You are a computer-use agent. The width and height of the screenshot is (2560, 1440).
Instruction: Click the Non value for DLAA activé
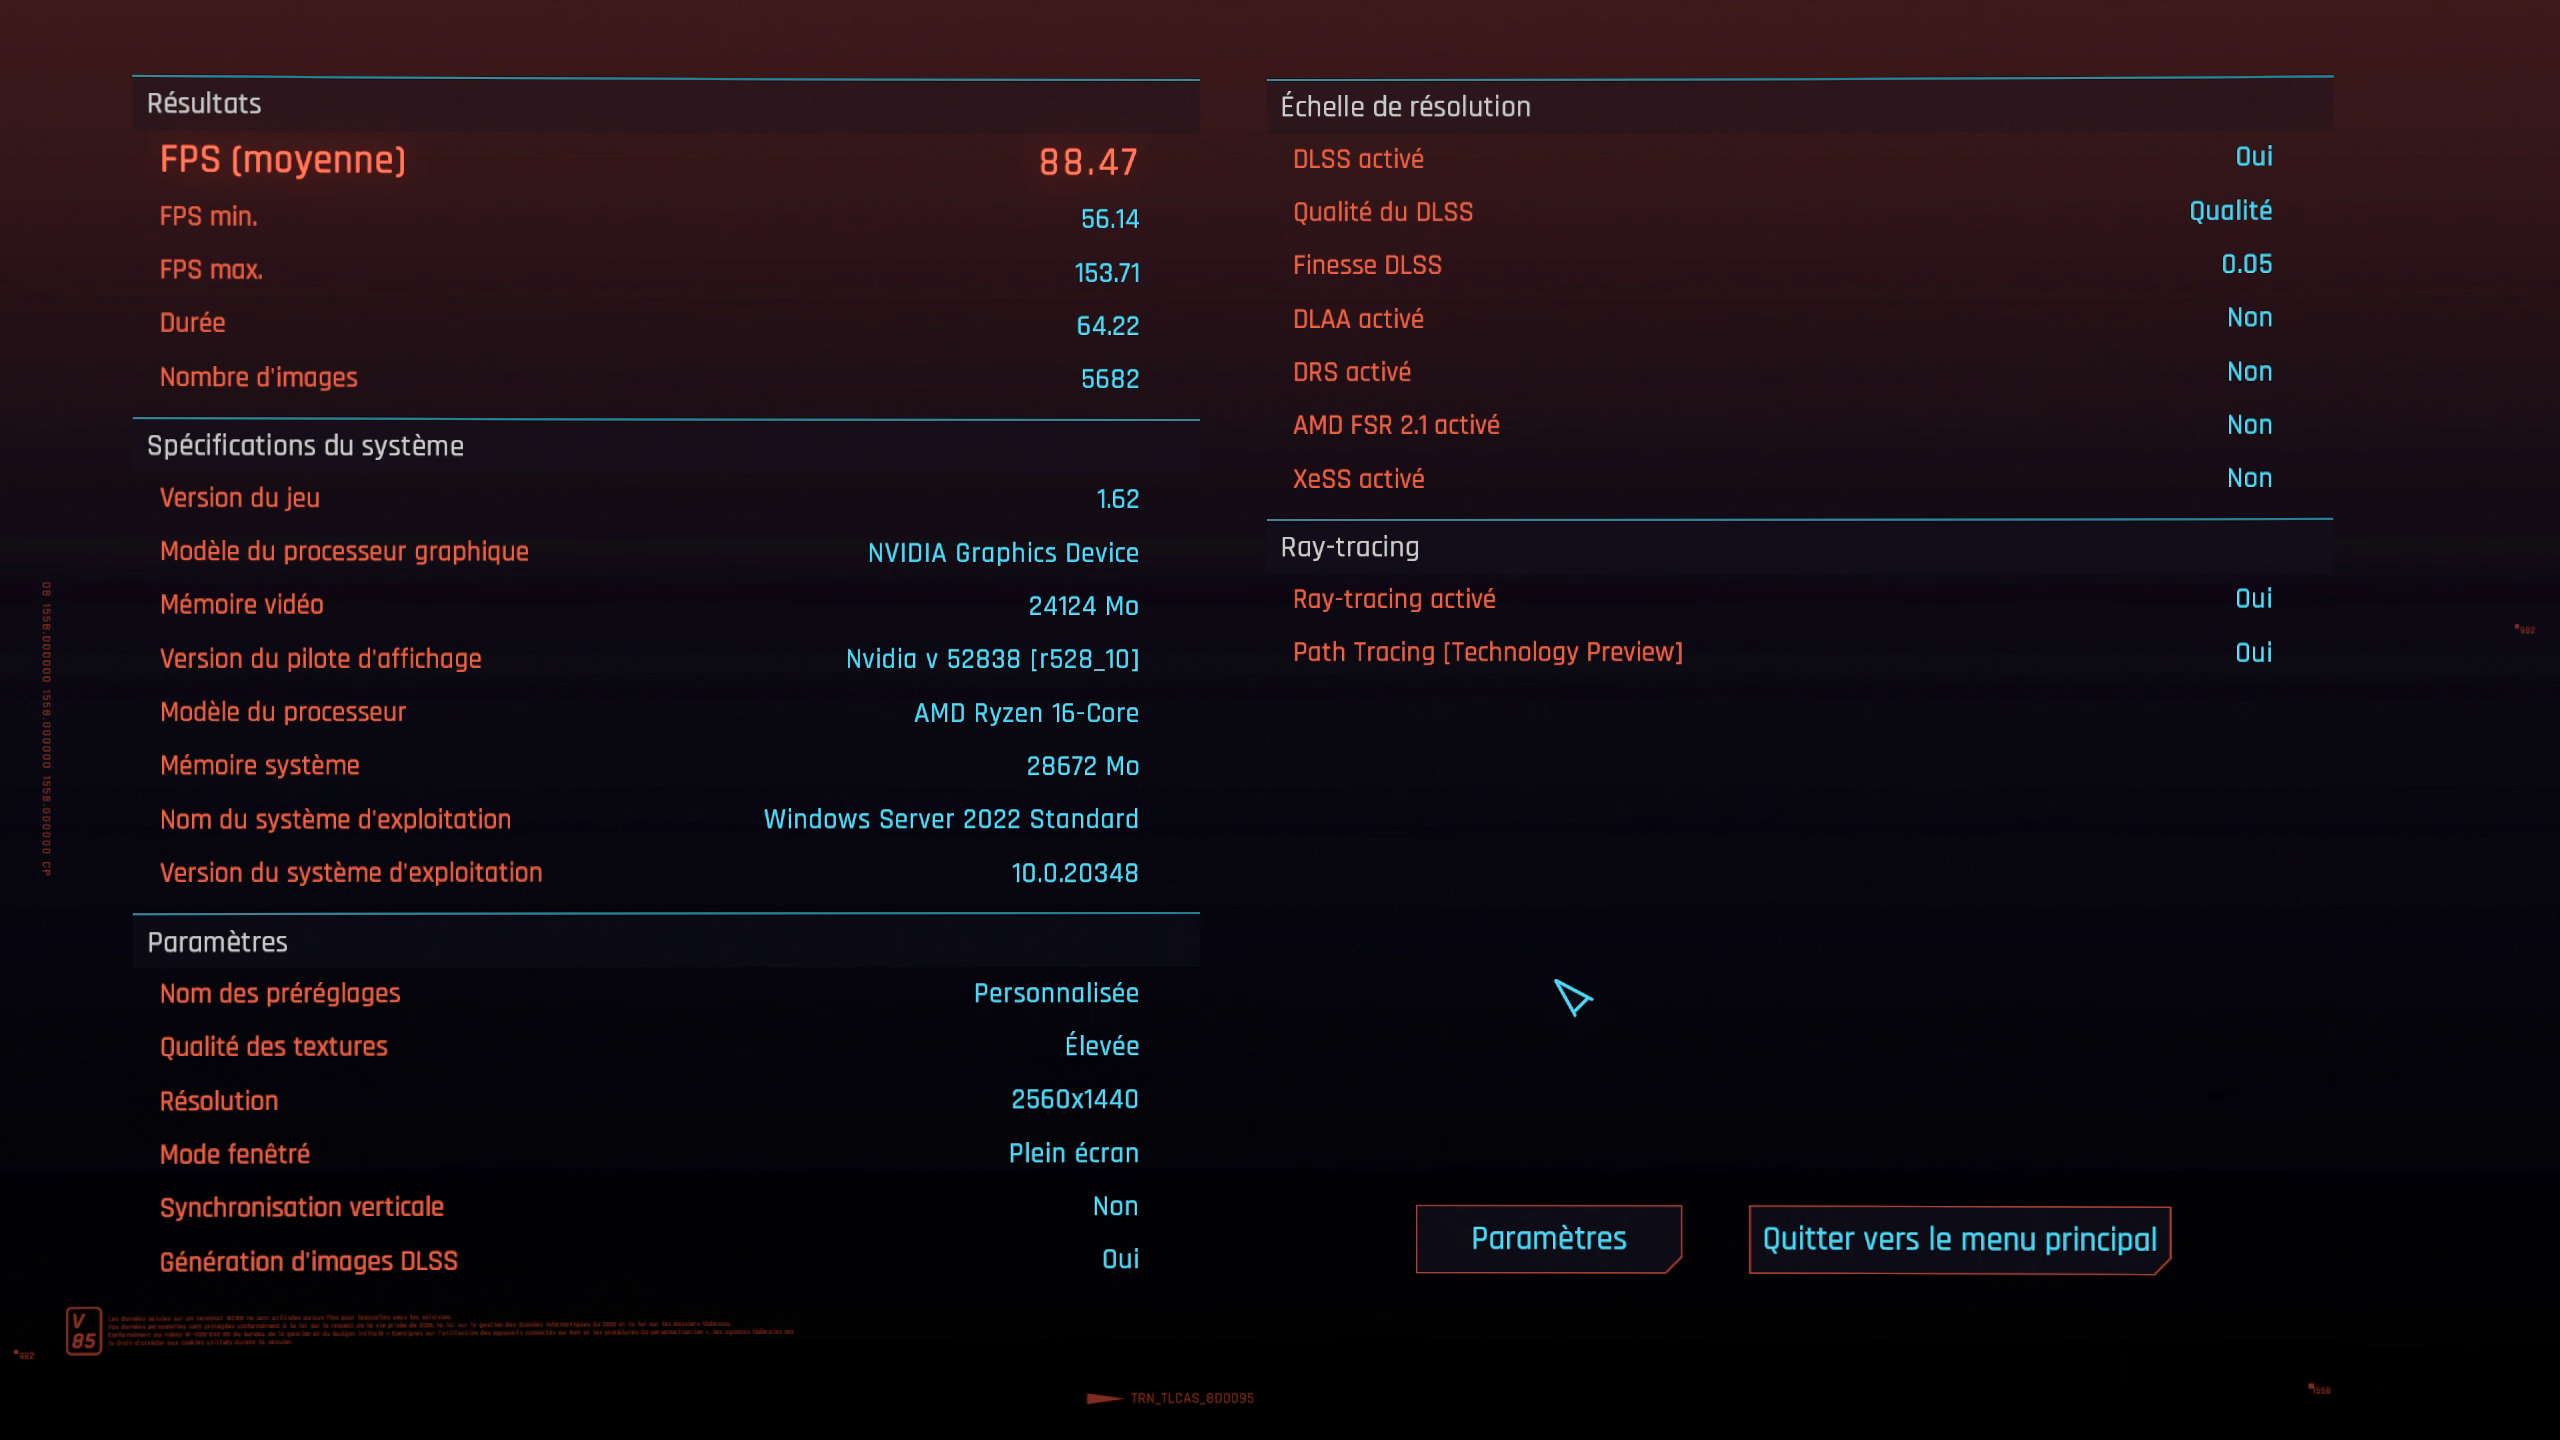[2249, 318]
